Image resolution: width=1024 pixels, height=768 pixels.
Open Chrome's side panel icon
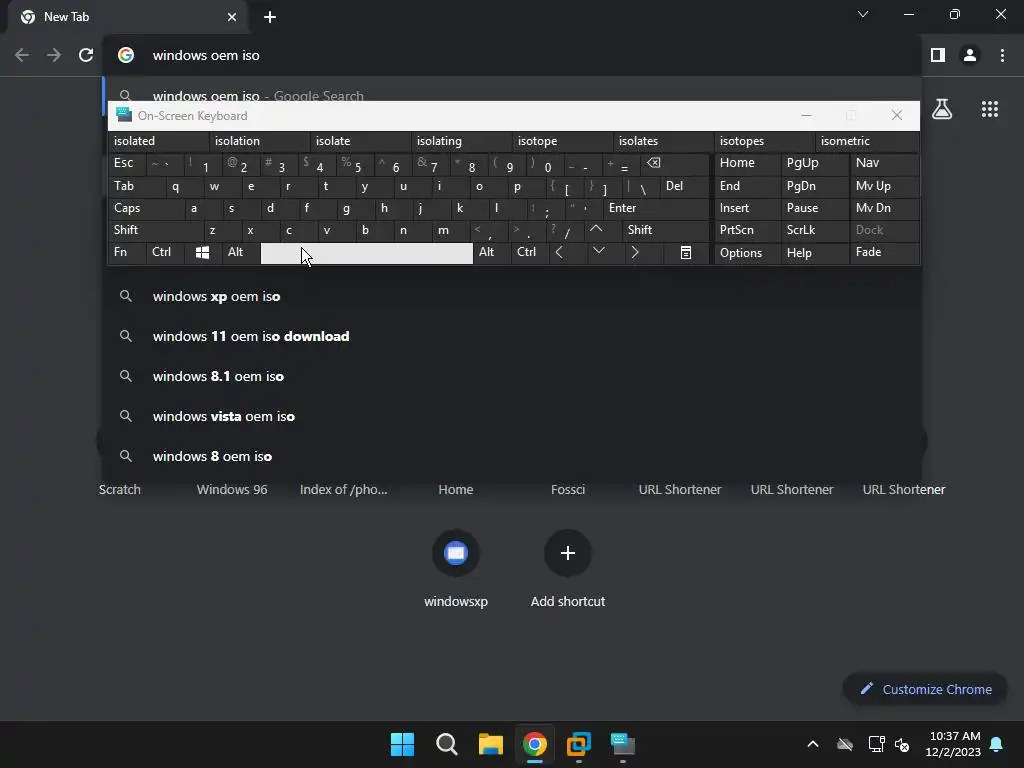[938, 56]
